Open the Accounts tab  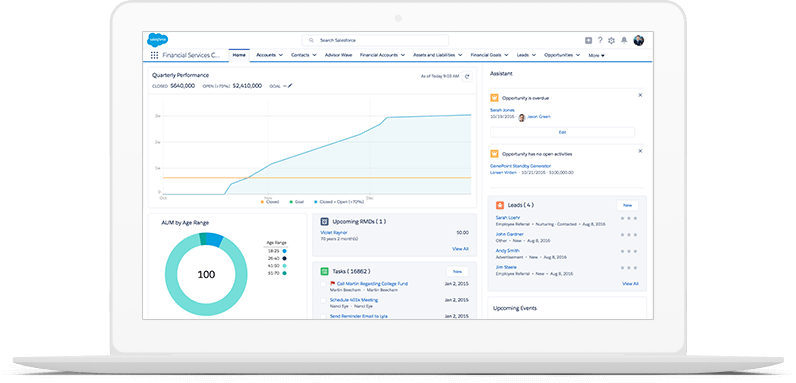266,55
